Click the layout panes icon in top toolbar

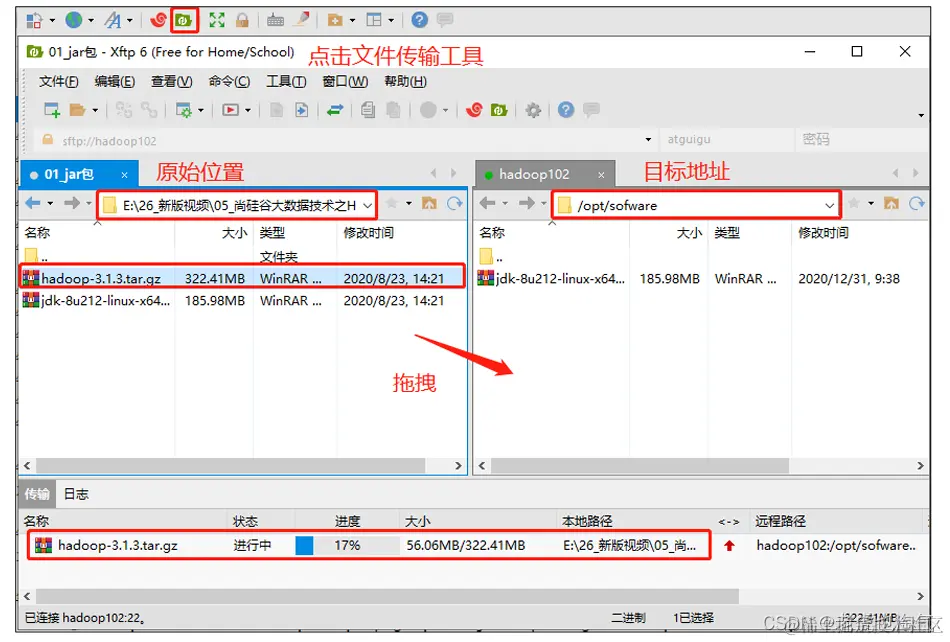[374, 21]
